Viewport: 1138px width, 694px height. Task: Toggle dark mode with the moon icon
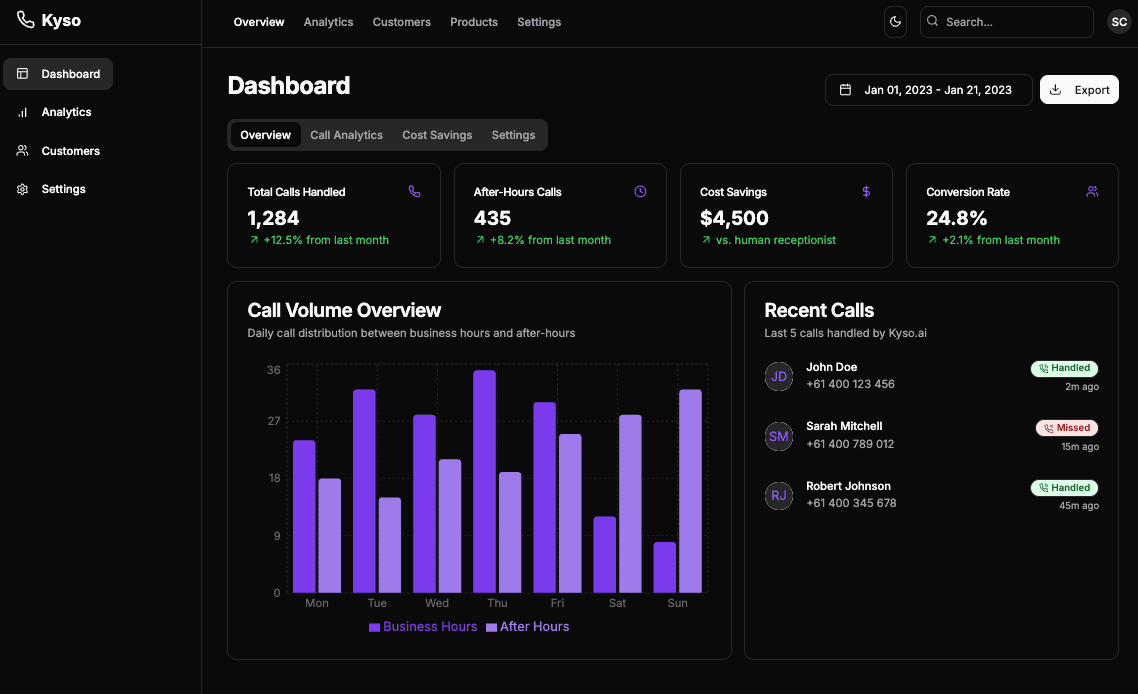pyautogui.click(x=895, y=21)
